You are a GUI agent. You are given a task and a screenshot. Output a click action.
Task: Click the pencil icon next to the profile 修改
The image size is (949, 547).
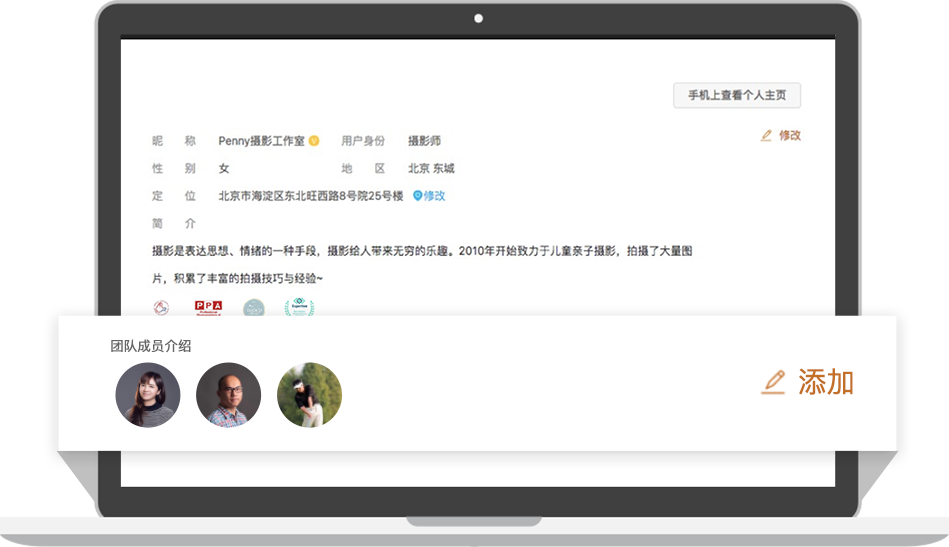767,135
